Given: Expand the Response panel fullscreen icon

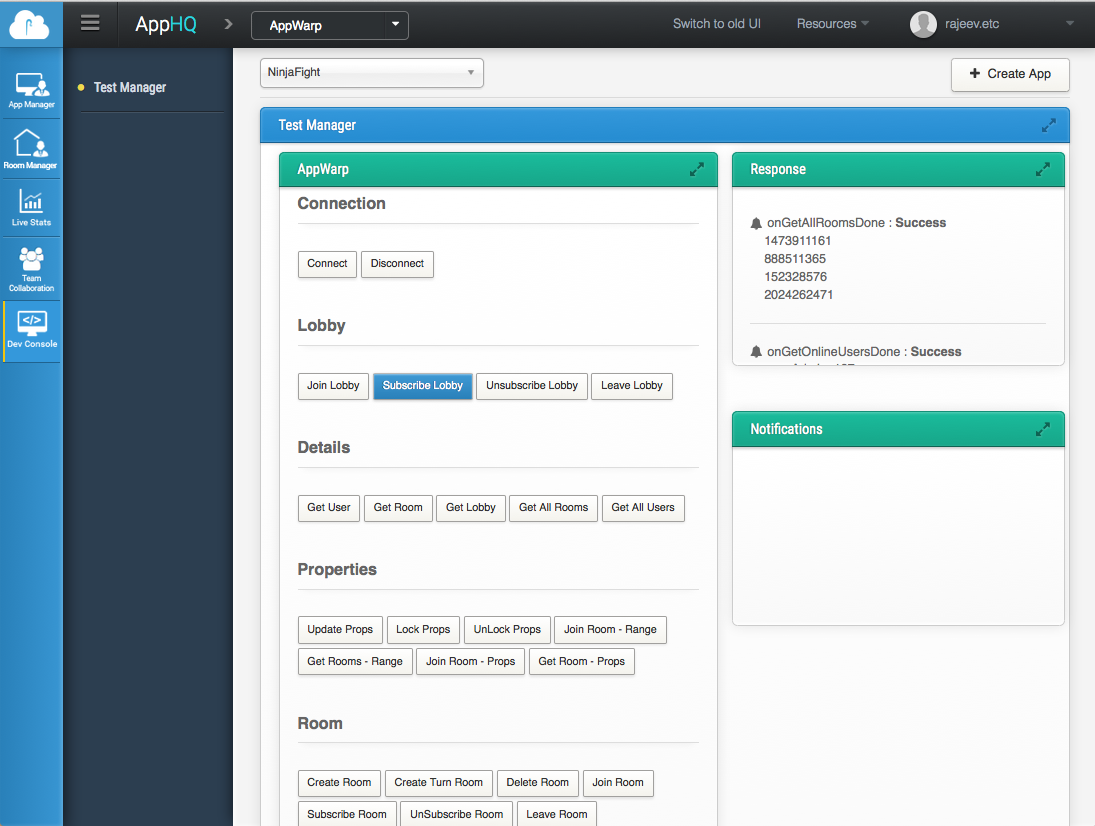Looking at the screenshot, I should point(1043,170).
